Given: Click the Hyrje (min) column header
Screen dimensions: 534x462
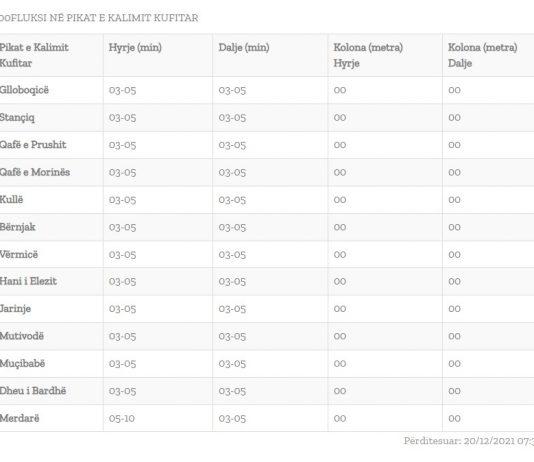Looking at the screenshot, I should coord(135,48).
